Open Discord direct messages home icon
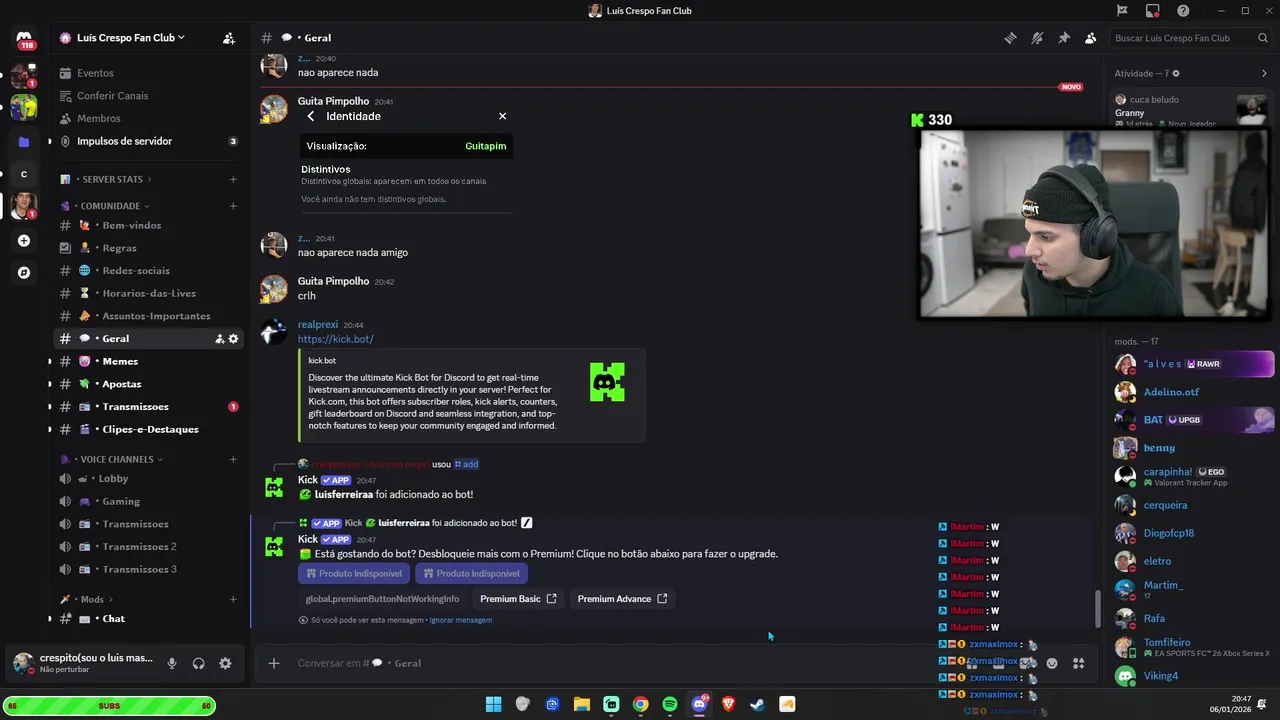This screenshot has width=1280, height=720. coord(24,38)
